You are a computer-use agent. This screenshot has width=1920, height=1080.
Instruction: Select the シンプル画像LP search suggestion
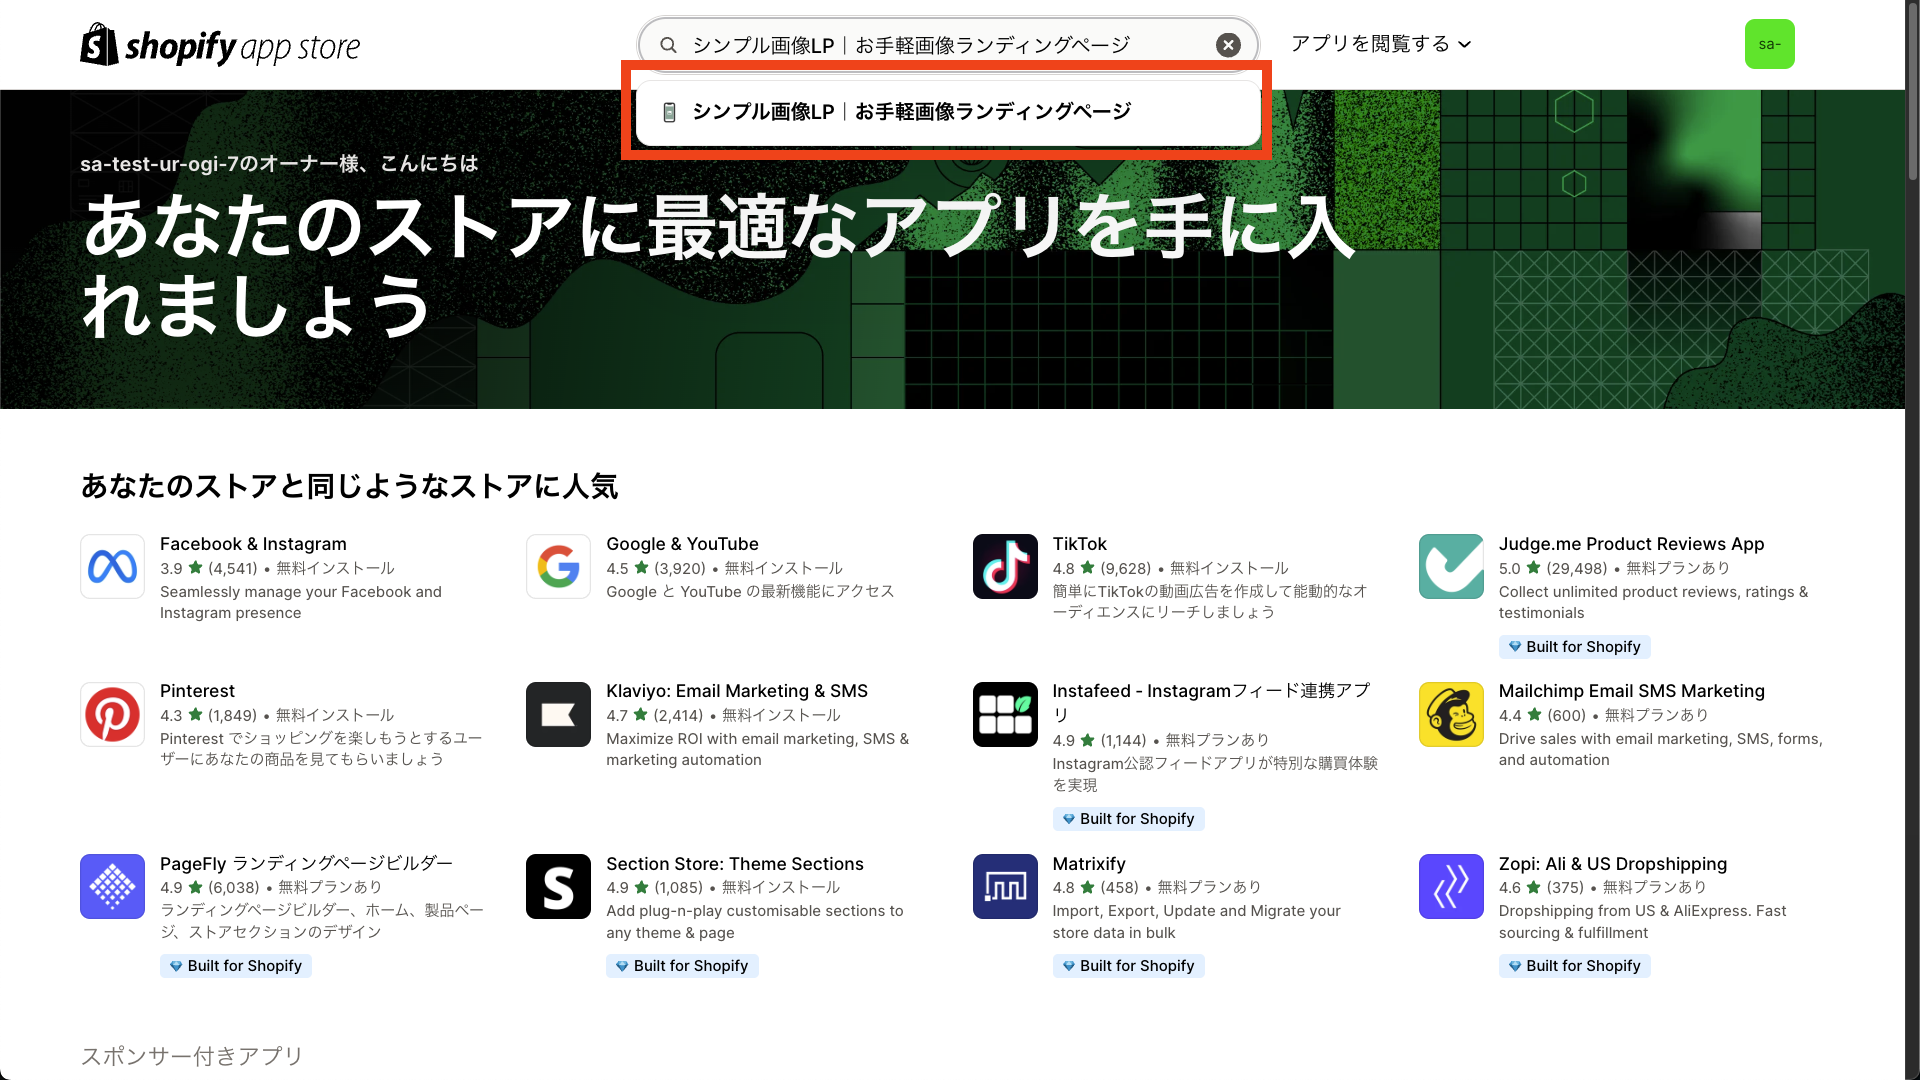pyautogui.click(x=911, y=111)
